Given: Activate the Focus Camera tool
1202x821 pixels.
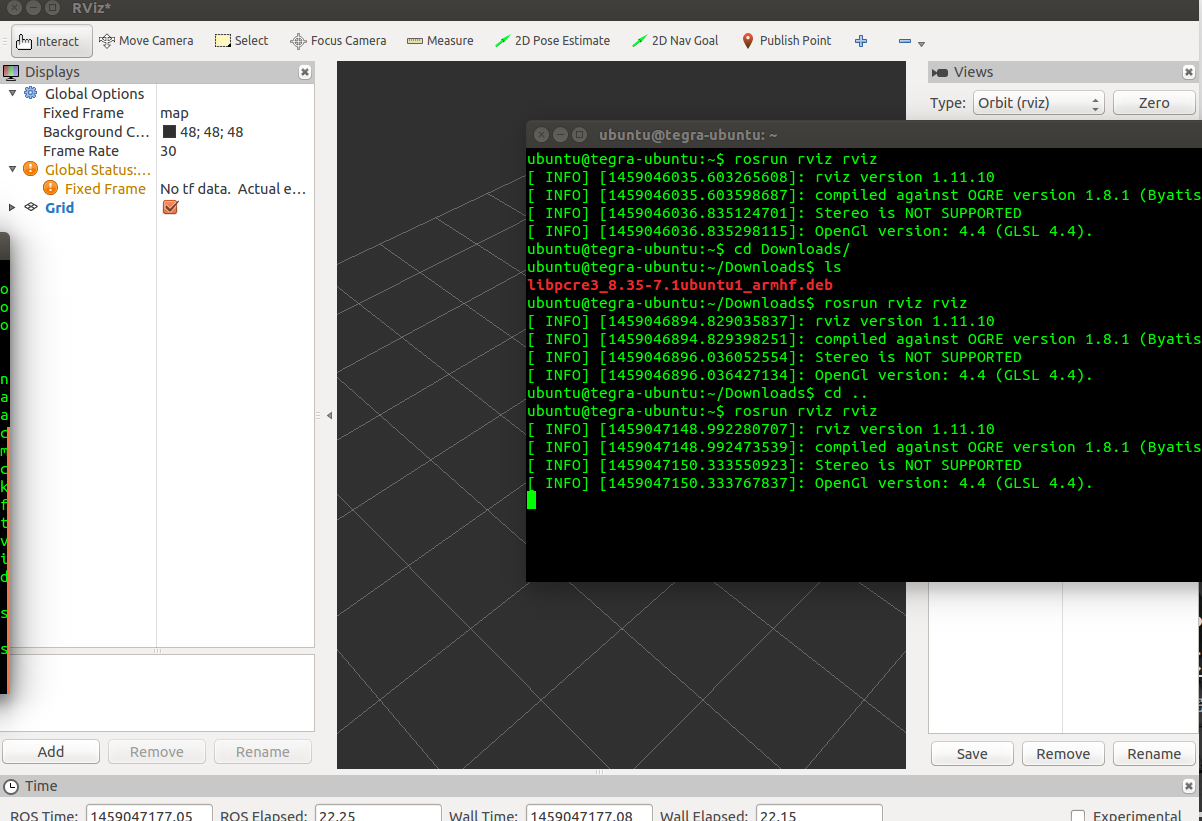Looking at the screenshot, I should tap(338, 41).
